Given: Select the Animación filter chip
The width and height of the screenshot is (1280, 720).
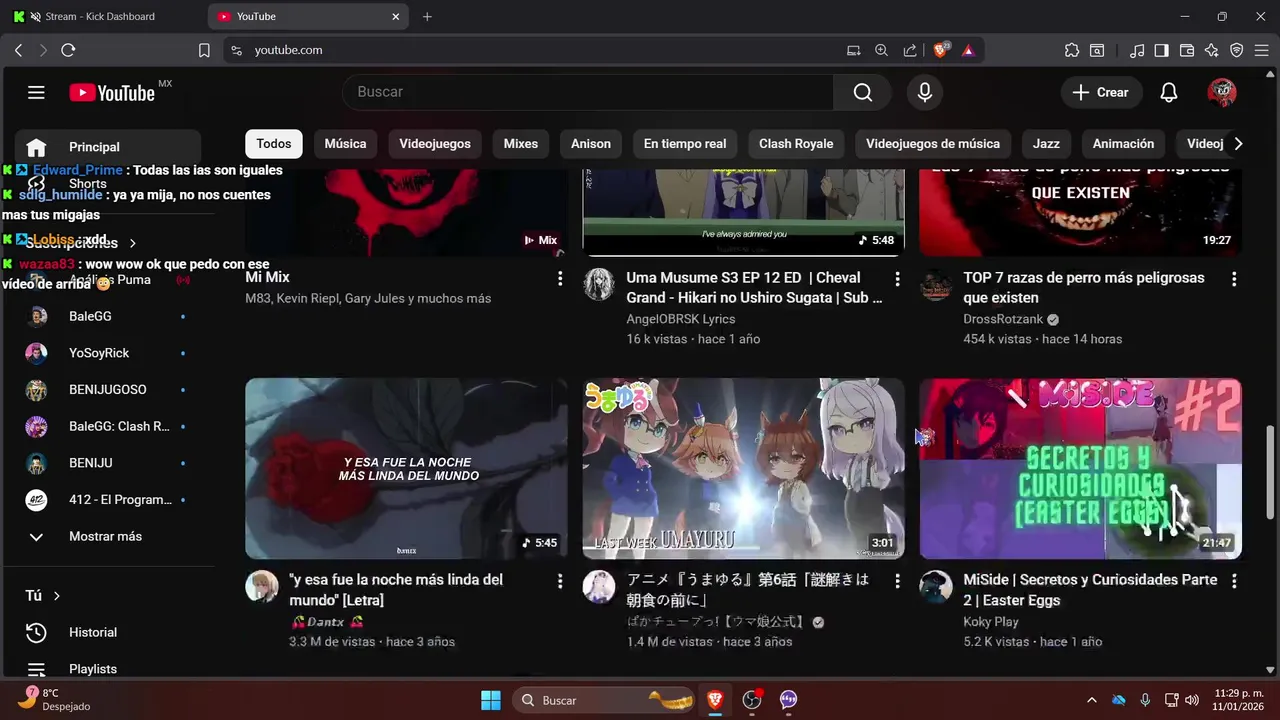Looking at the screenshot, I should coord(1123,144).
